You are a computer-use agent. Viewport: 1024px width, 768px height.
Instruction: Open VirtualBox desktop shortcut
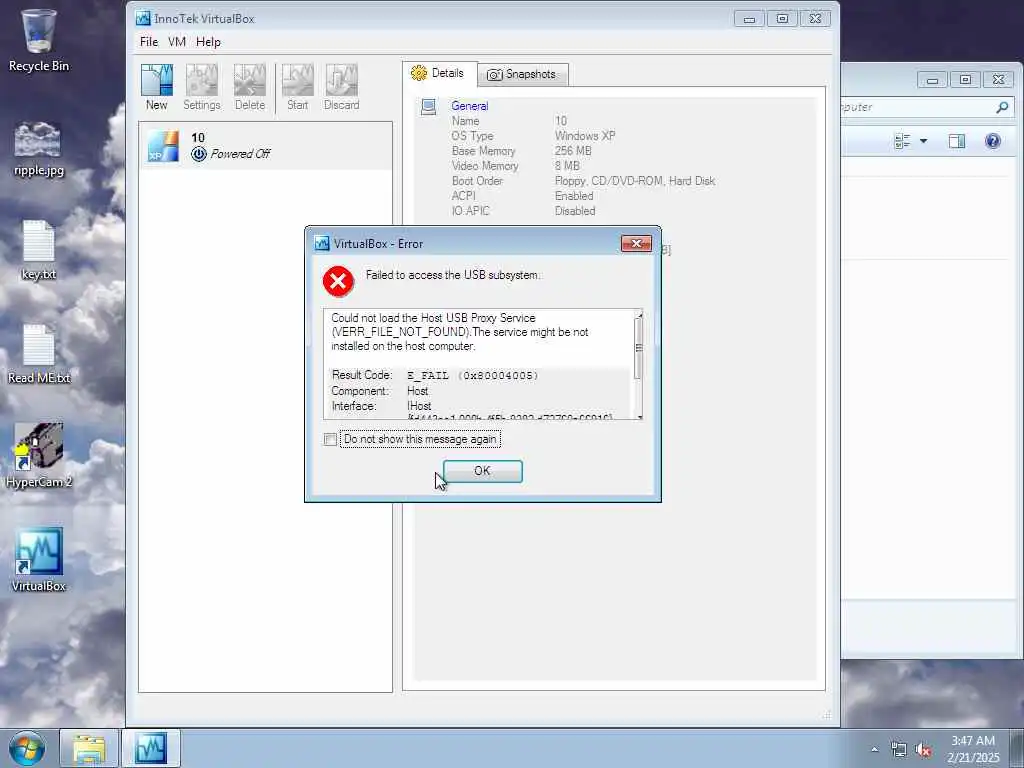pyautogui.click(x=39, y=560)
